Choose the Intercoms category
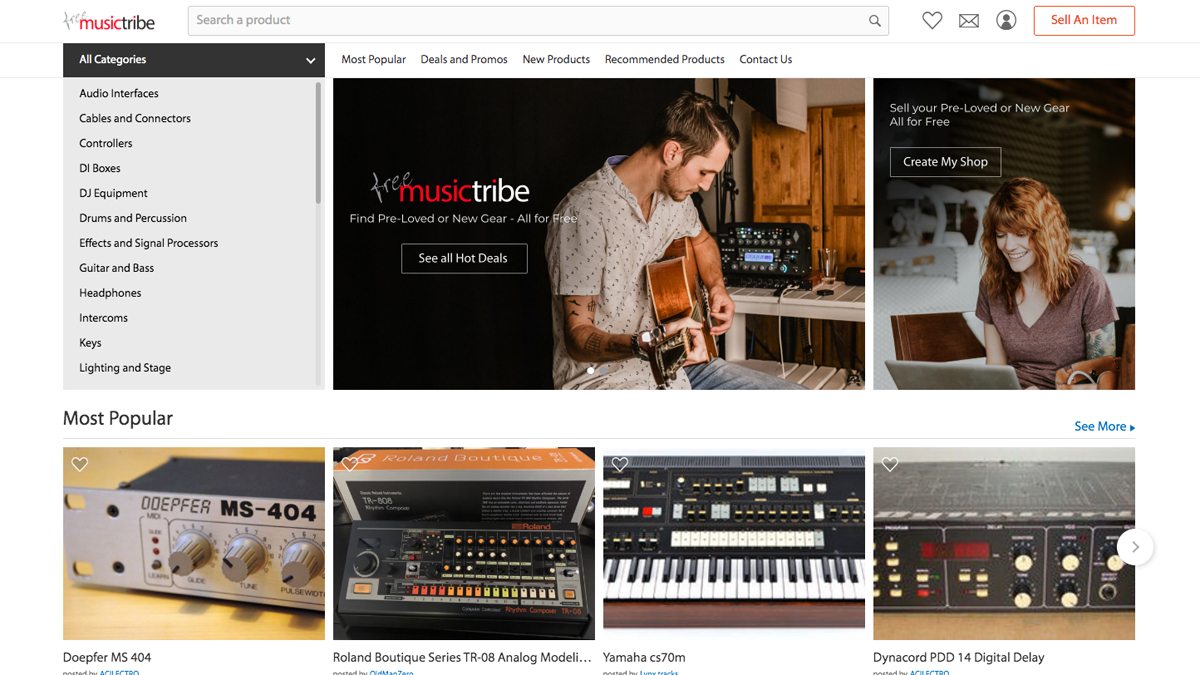The image size is (1200, 675). (104, 318)
